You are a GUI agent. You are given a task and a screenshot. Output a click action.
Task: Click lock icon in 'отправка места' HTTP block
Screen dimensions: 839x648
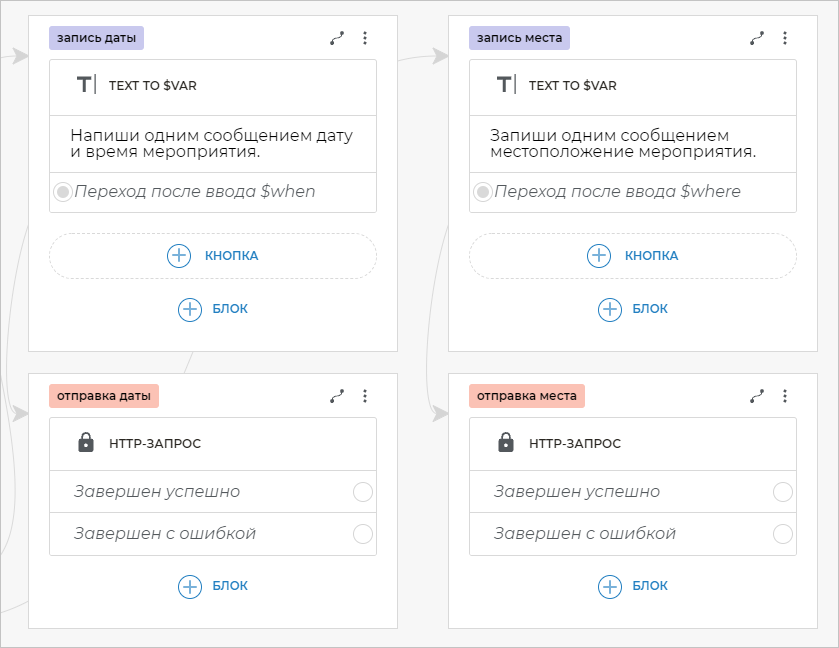pos(506,443)
